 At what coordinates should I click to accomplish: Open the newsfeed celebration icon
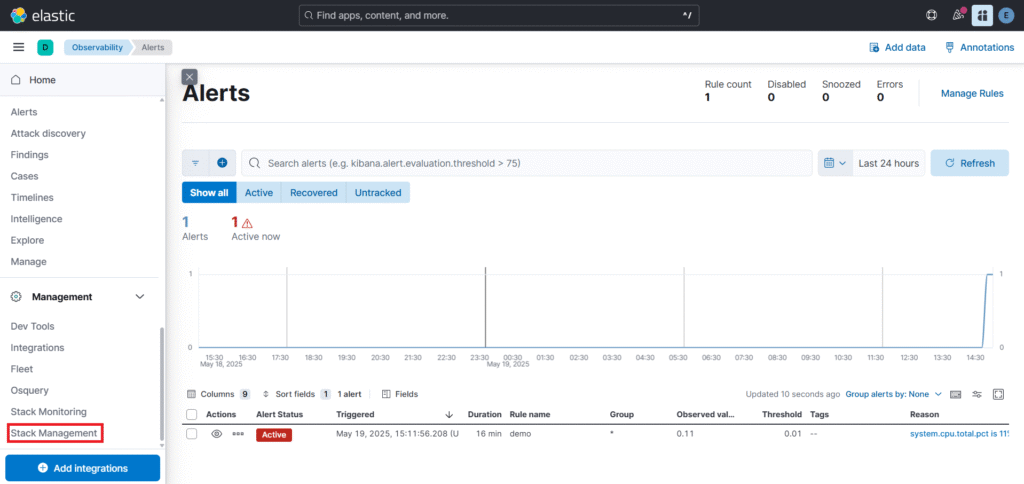(x=958, y=15)
